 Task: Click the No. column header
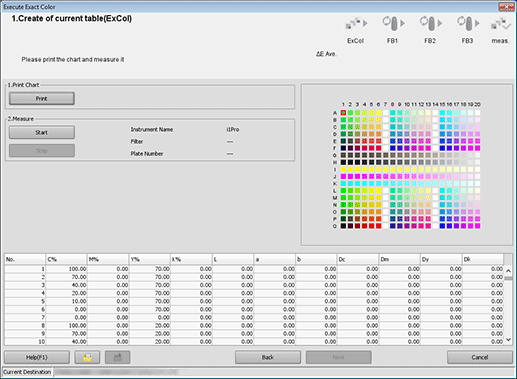(x=25, y=259)
